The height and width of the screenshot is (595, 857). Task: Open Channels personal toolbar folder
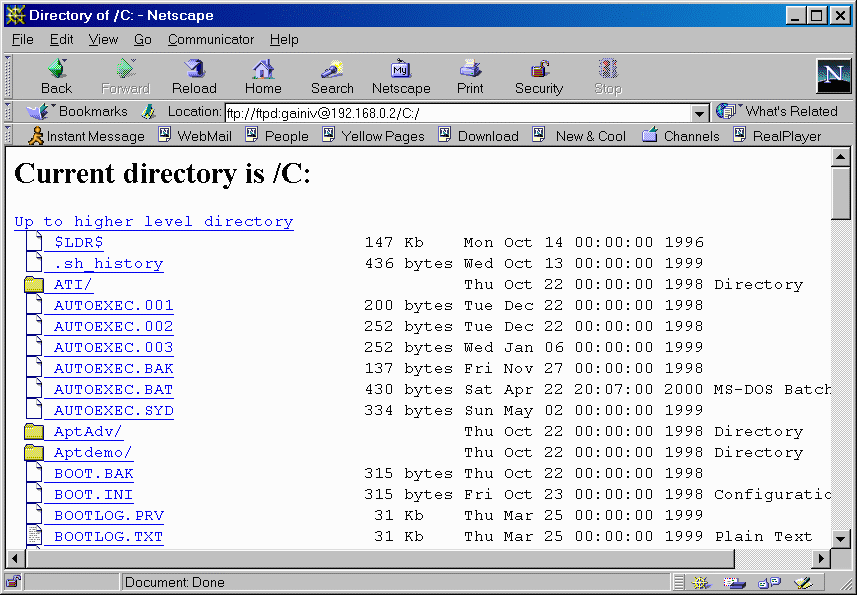(x=680, y=136)
